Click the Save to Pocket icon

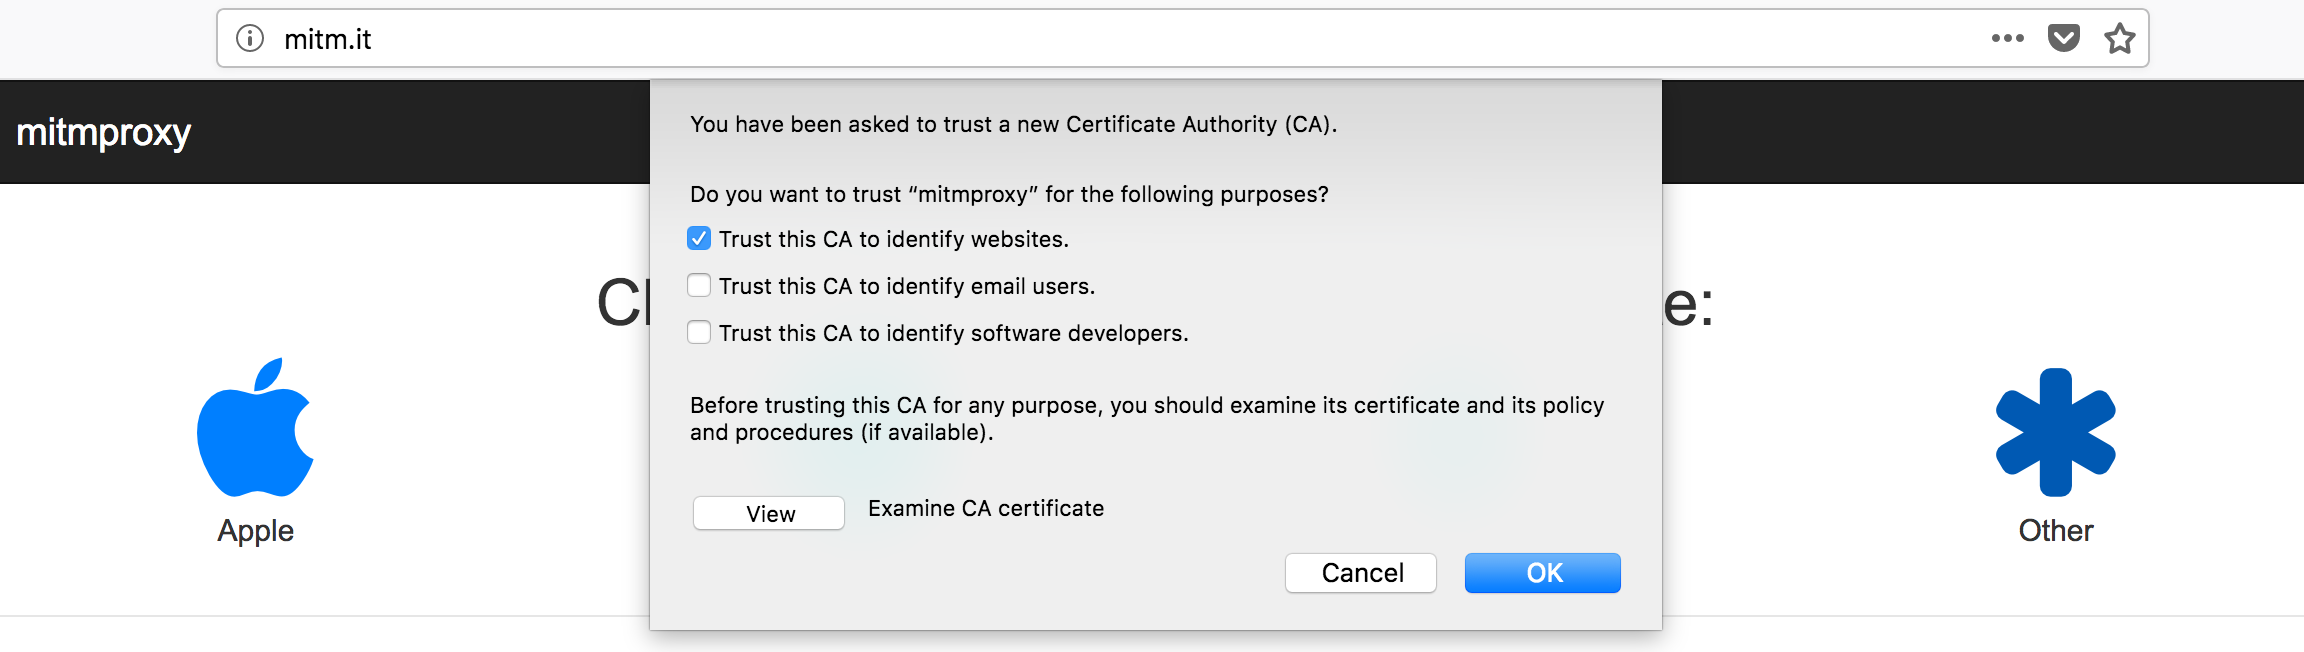point(2063,39)
